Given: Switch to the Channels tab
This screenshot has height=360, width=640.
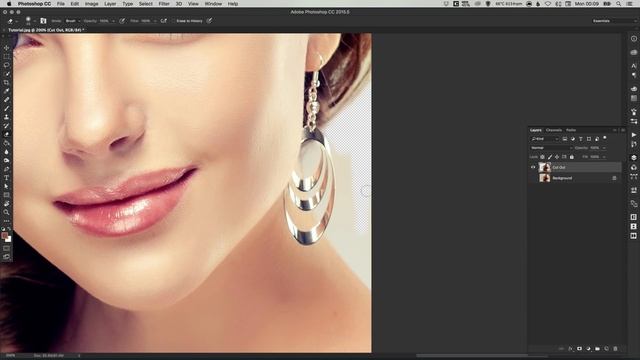Looking at the screenshot, I should coord(554,130).
